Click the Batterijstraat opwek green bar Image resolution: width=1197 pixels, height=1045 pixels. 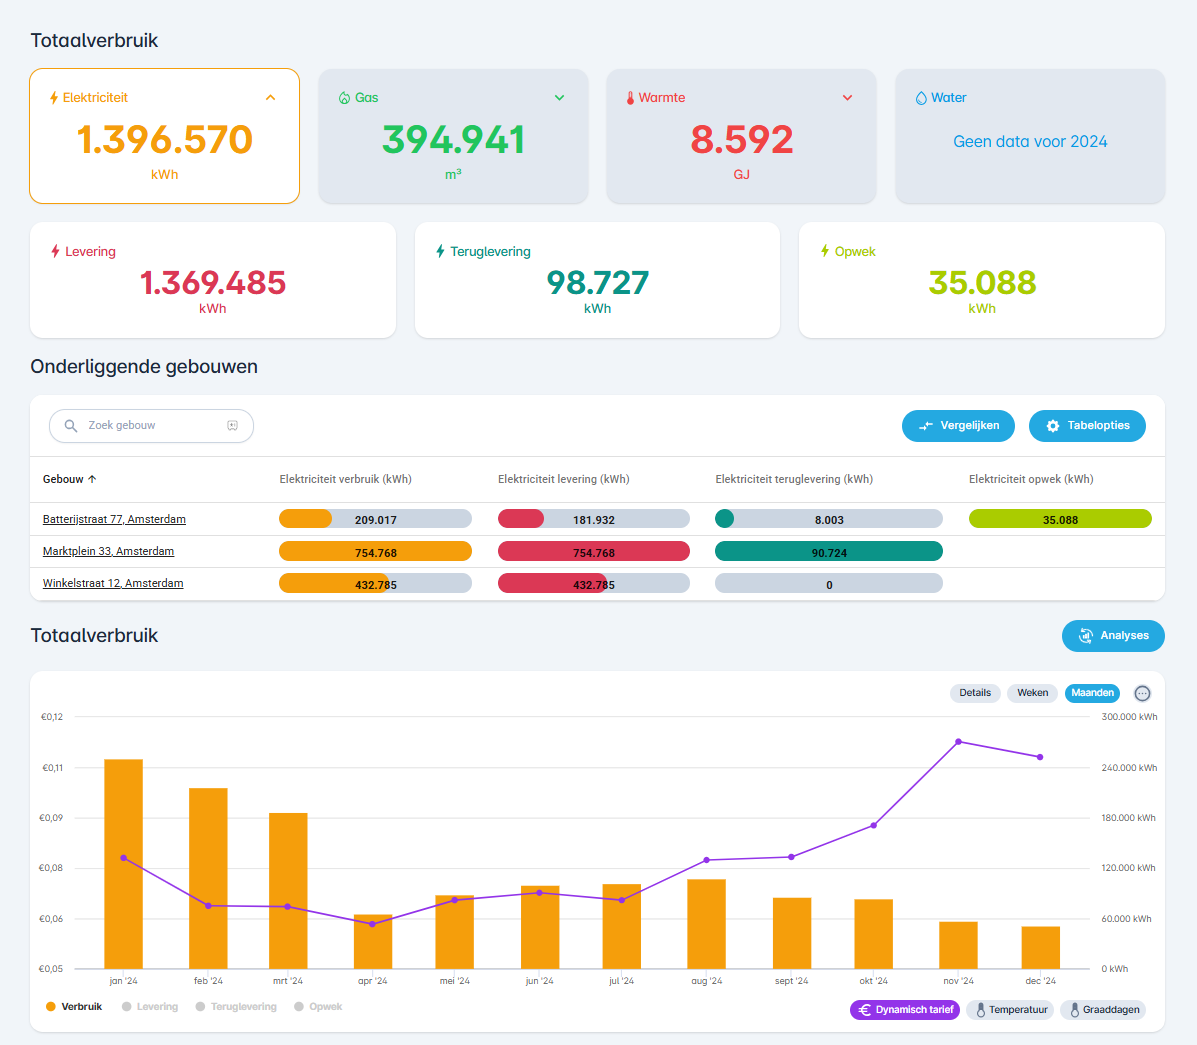tap(1060, 519)
